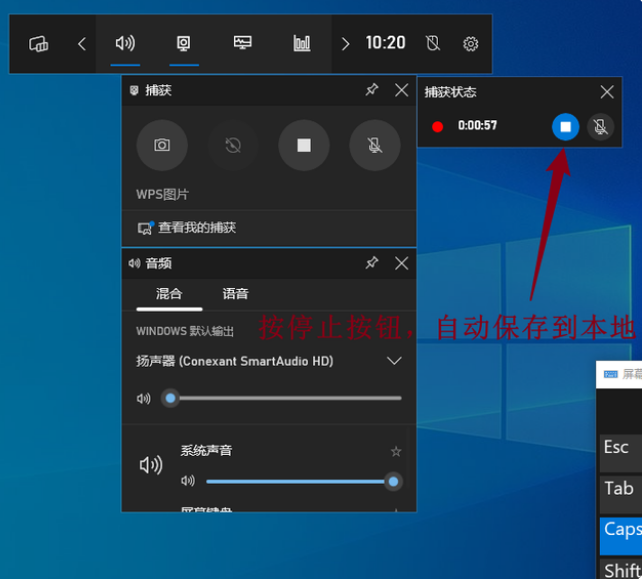Toggle microphone in the capture panel
642x579 pixels.
point(375,145)
